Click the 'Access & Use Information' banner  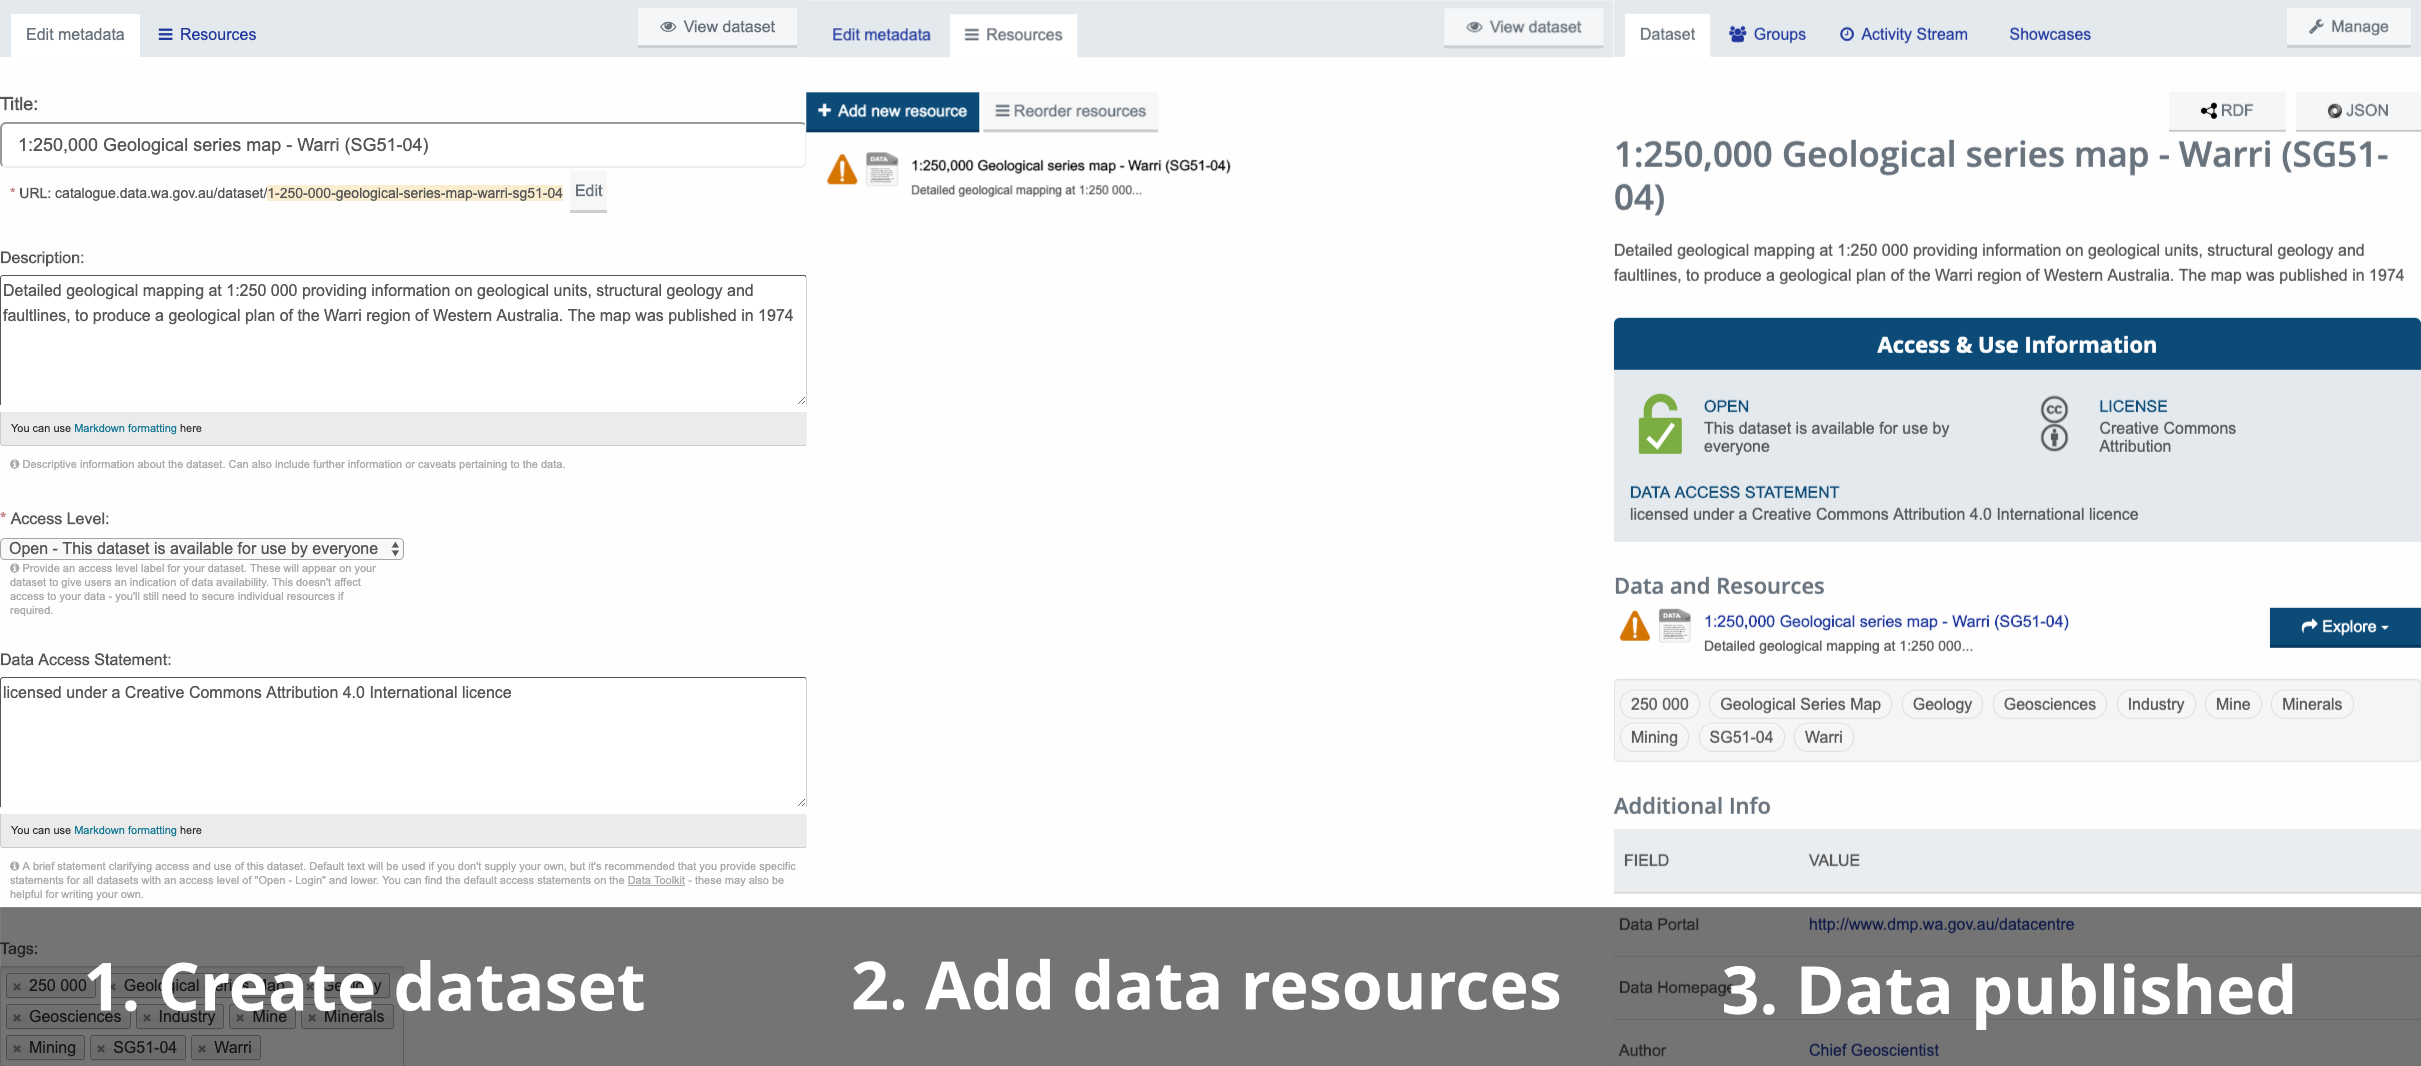coord(2017,344)
